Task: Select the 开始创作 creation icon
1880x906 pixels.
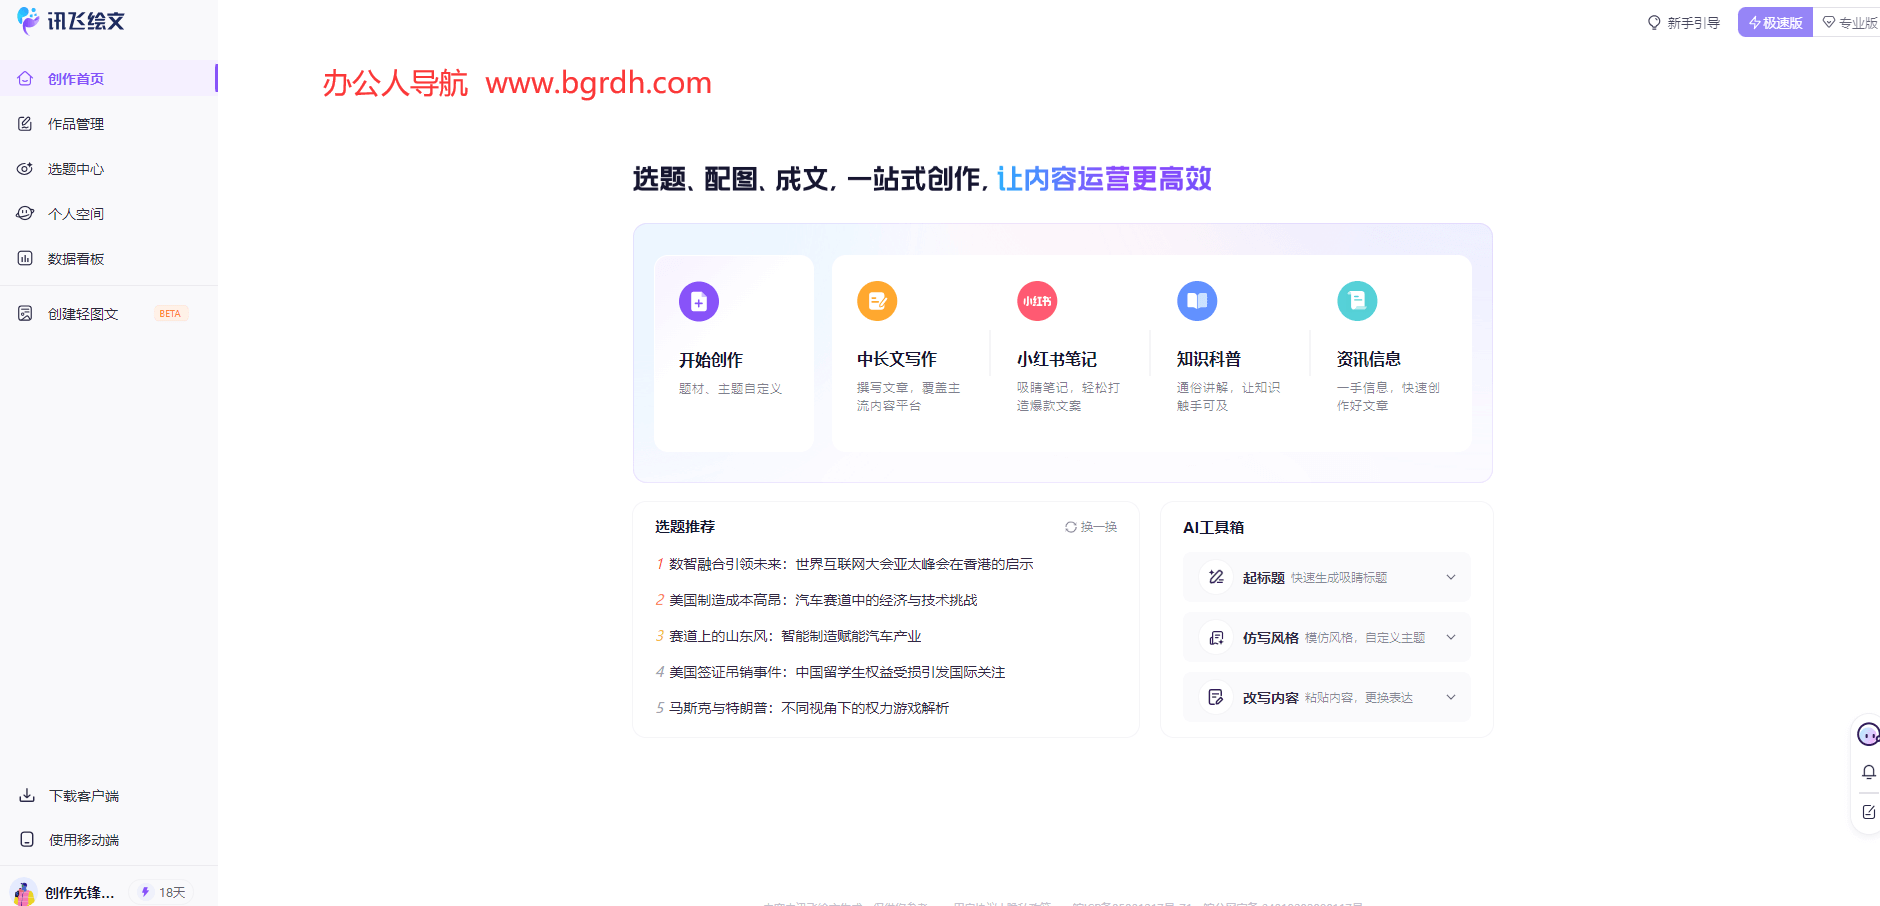Action: (699, 301)
